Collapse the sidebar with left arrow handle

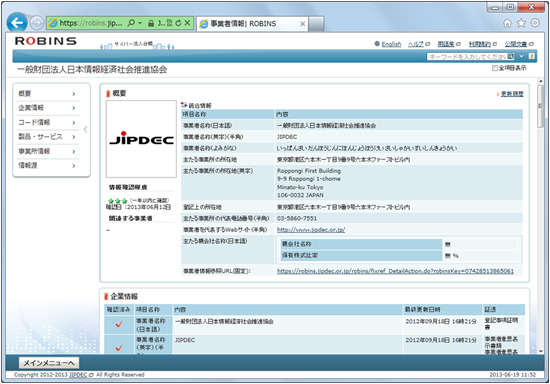pos(86,129)
